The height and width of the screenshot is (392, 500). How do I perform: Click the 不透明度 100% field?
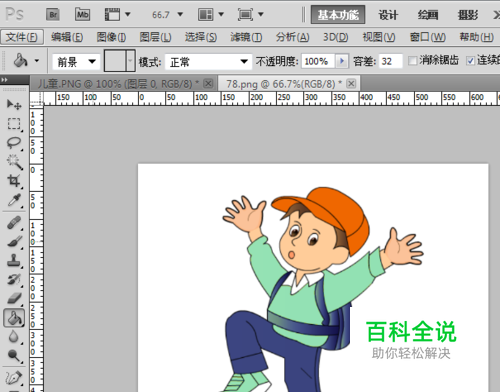[x=318, y=61]
